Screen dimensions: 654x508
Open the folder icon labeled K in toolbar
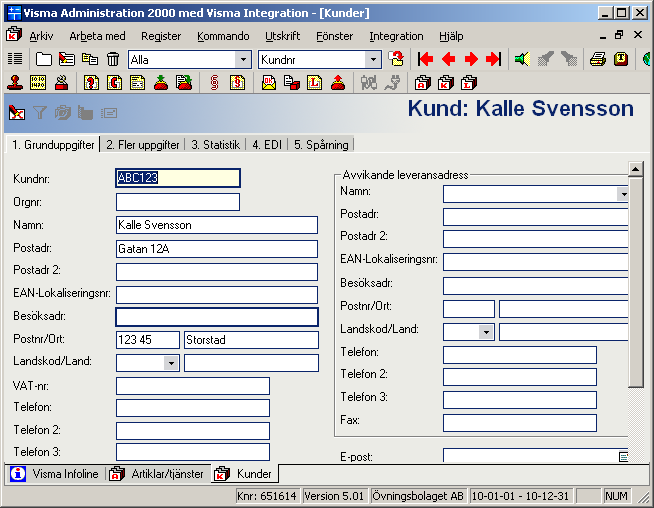(x=446, y=83)
